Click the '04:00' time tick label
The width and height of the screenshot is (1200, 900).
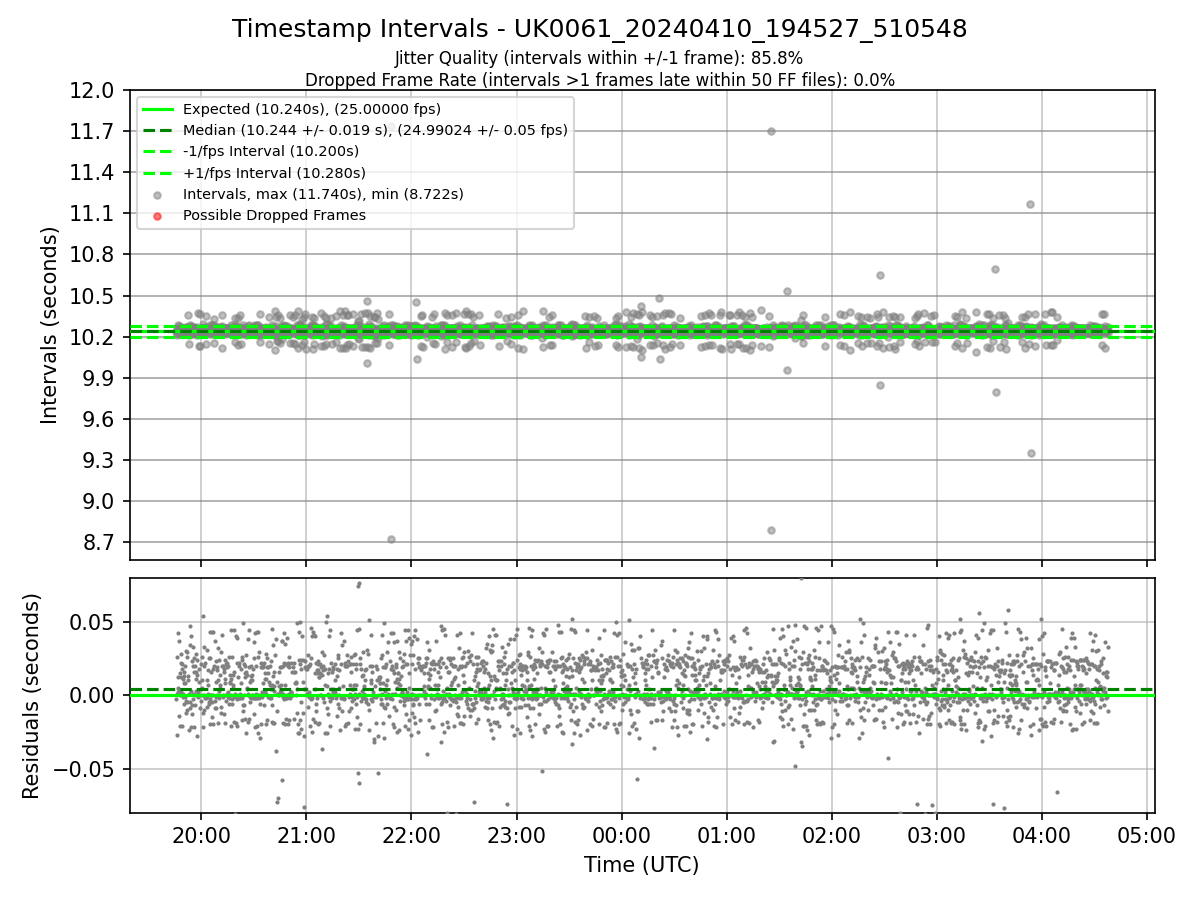(x=1042, y=835)
